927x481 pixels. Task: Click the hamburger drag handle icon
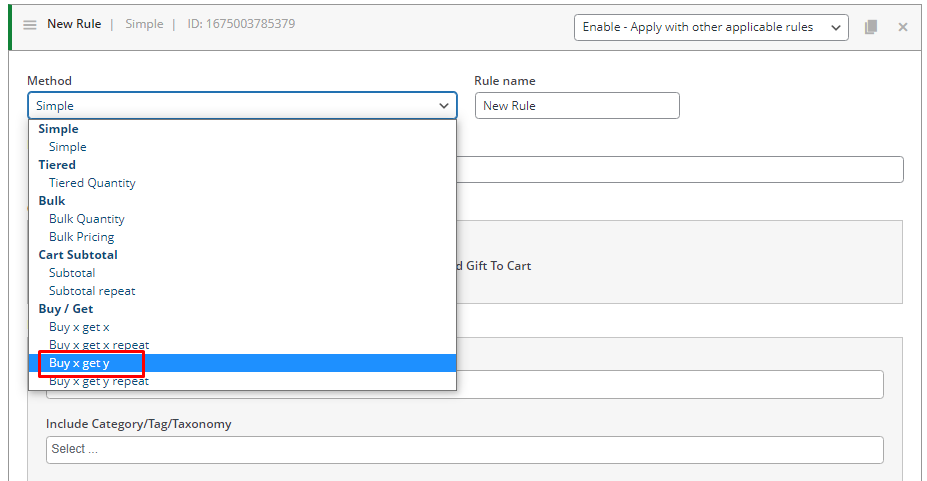(x=30, y=25)
